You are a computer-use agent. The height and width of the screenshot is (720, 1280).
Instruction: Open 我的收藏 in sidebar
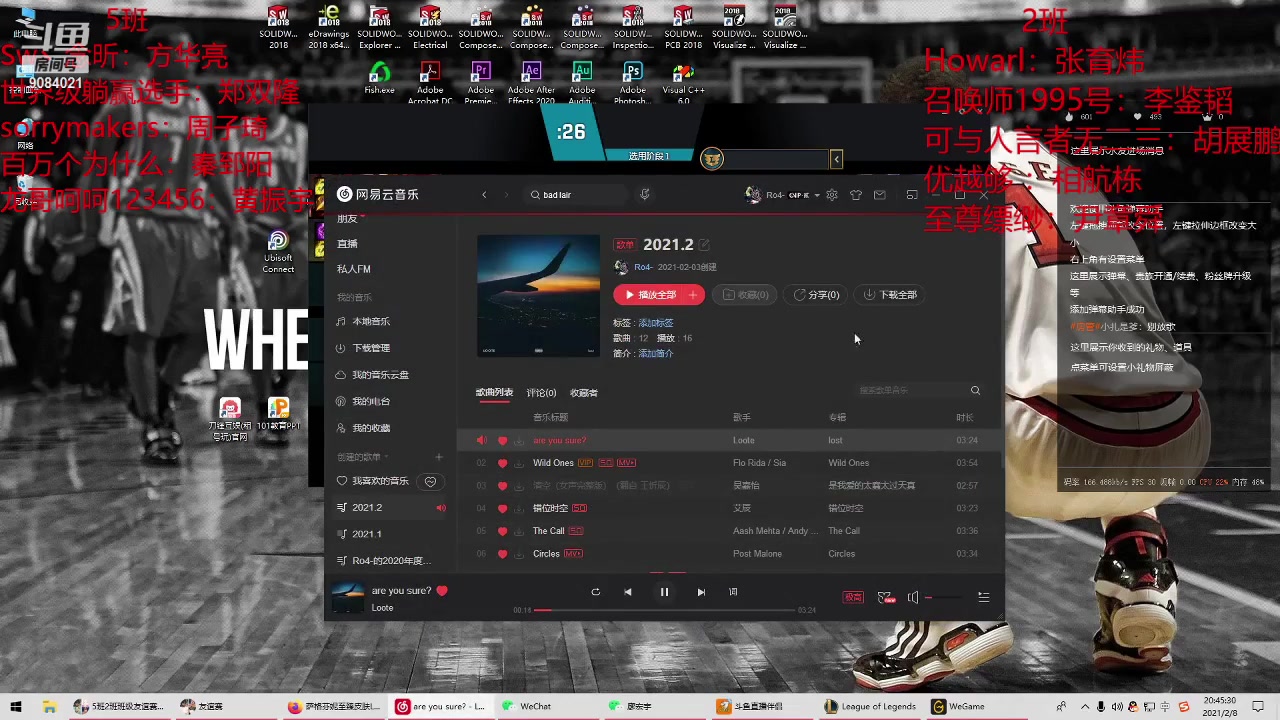(371, 428)
